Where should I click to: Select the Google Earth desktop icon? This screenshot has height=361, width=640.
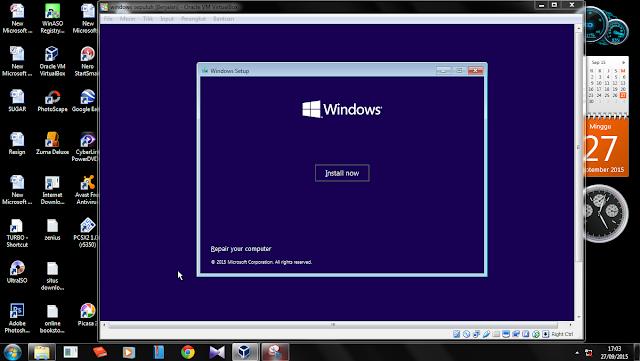[x=86, y=100]
